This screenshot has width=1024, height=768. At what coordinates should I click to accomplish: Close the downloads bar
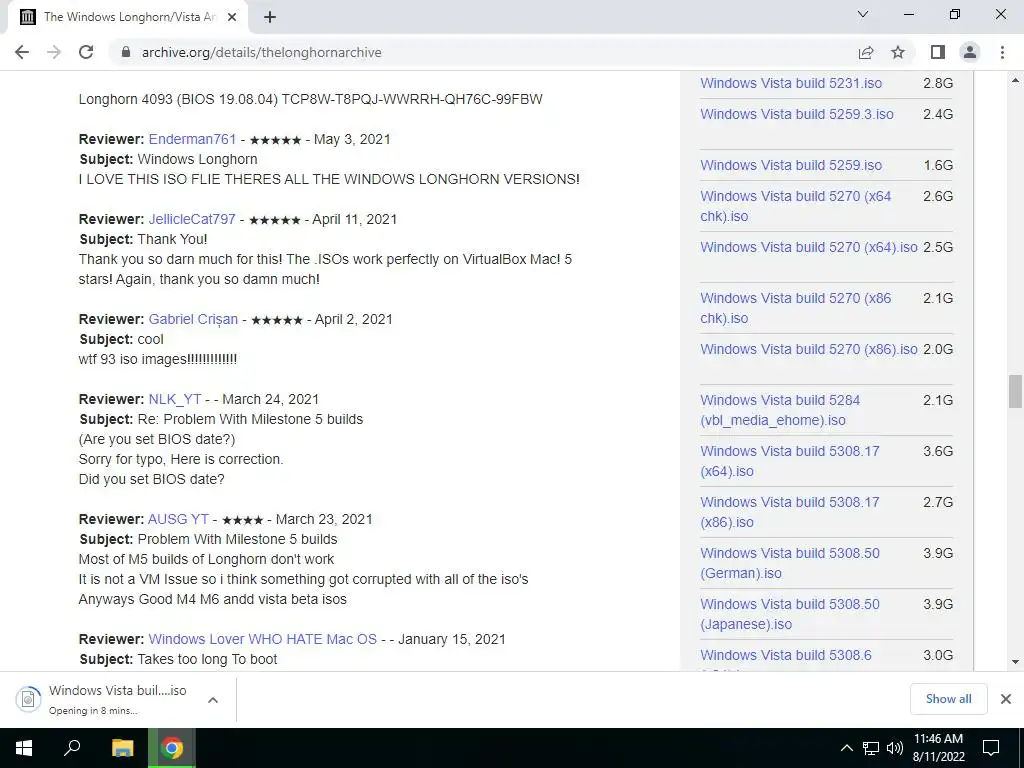1006,699
